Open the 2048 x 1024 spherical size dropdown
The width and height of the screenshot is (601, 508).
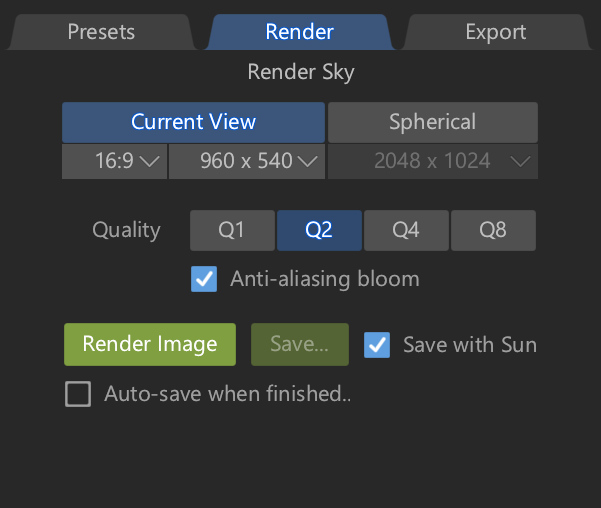[432, 161]
